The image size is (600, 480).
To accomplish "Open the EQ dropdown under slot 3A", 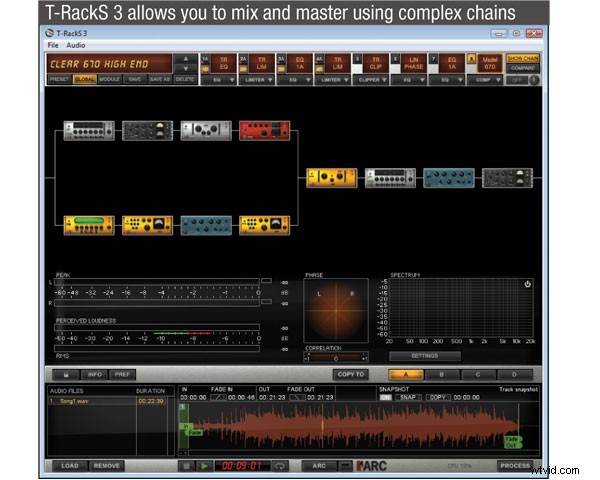I will [295, 80].
